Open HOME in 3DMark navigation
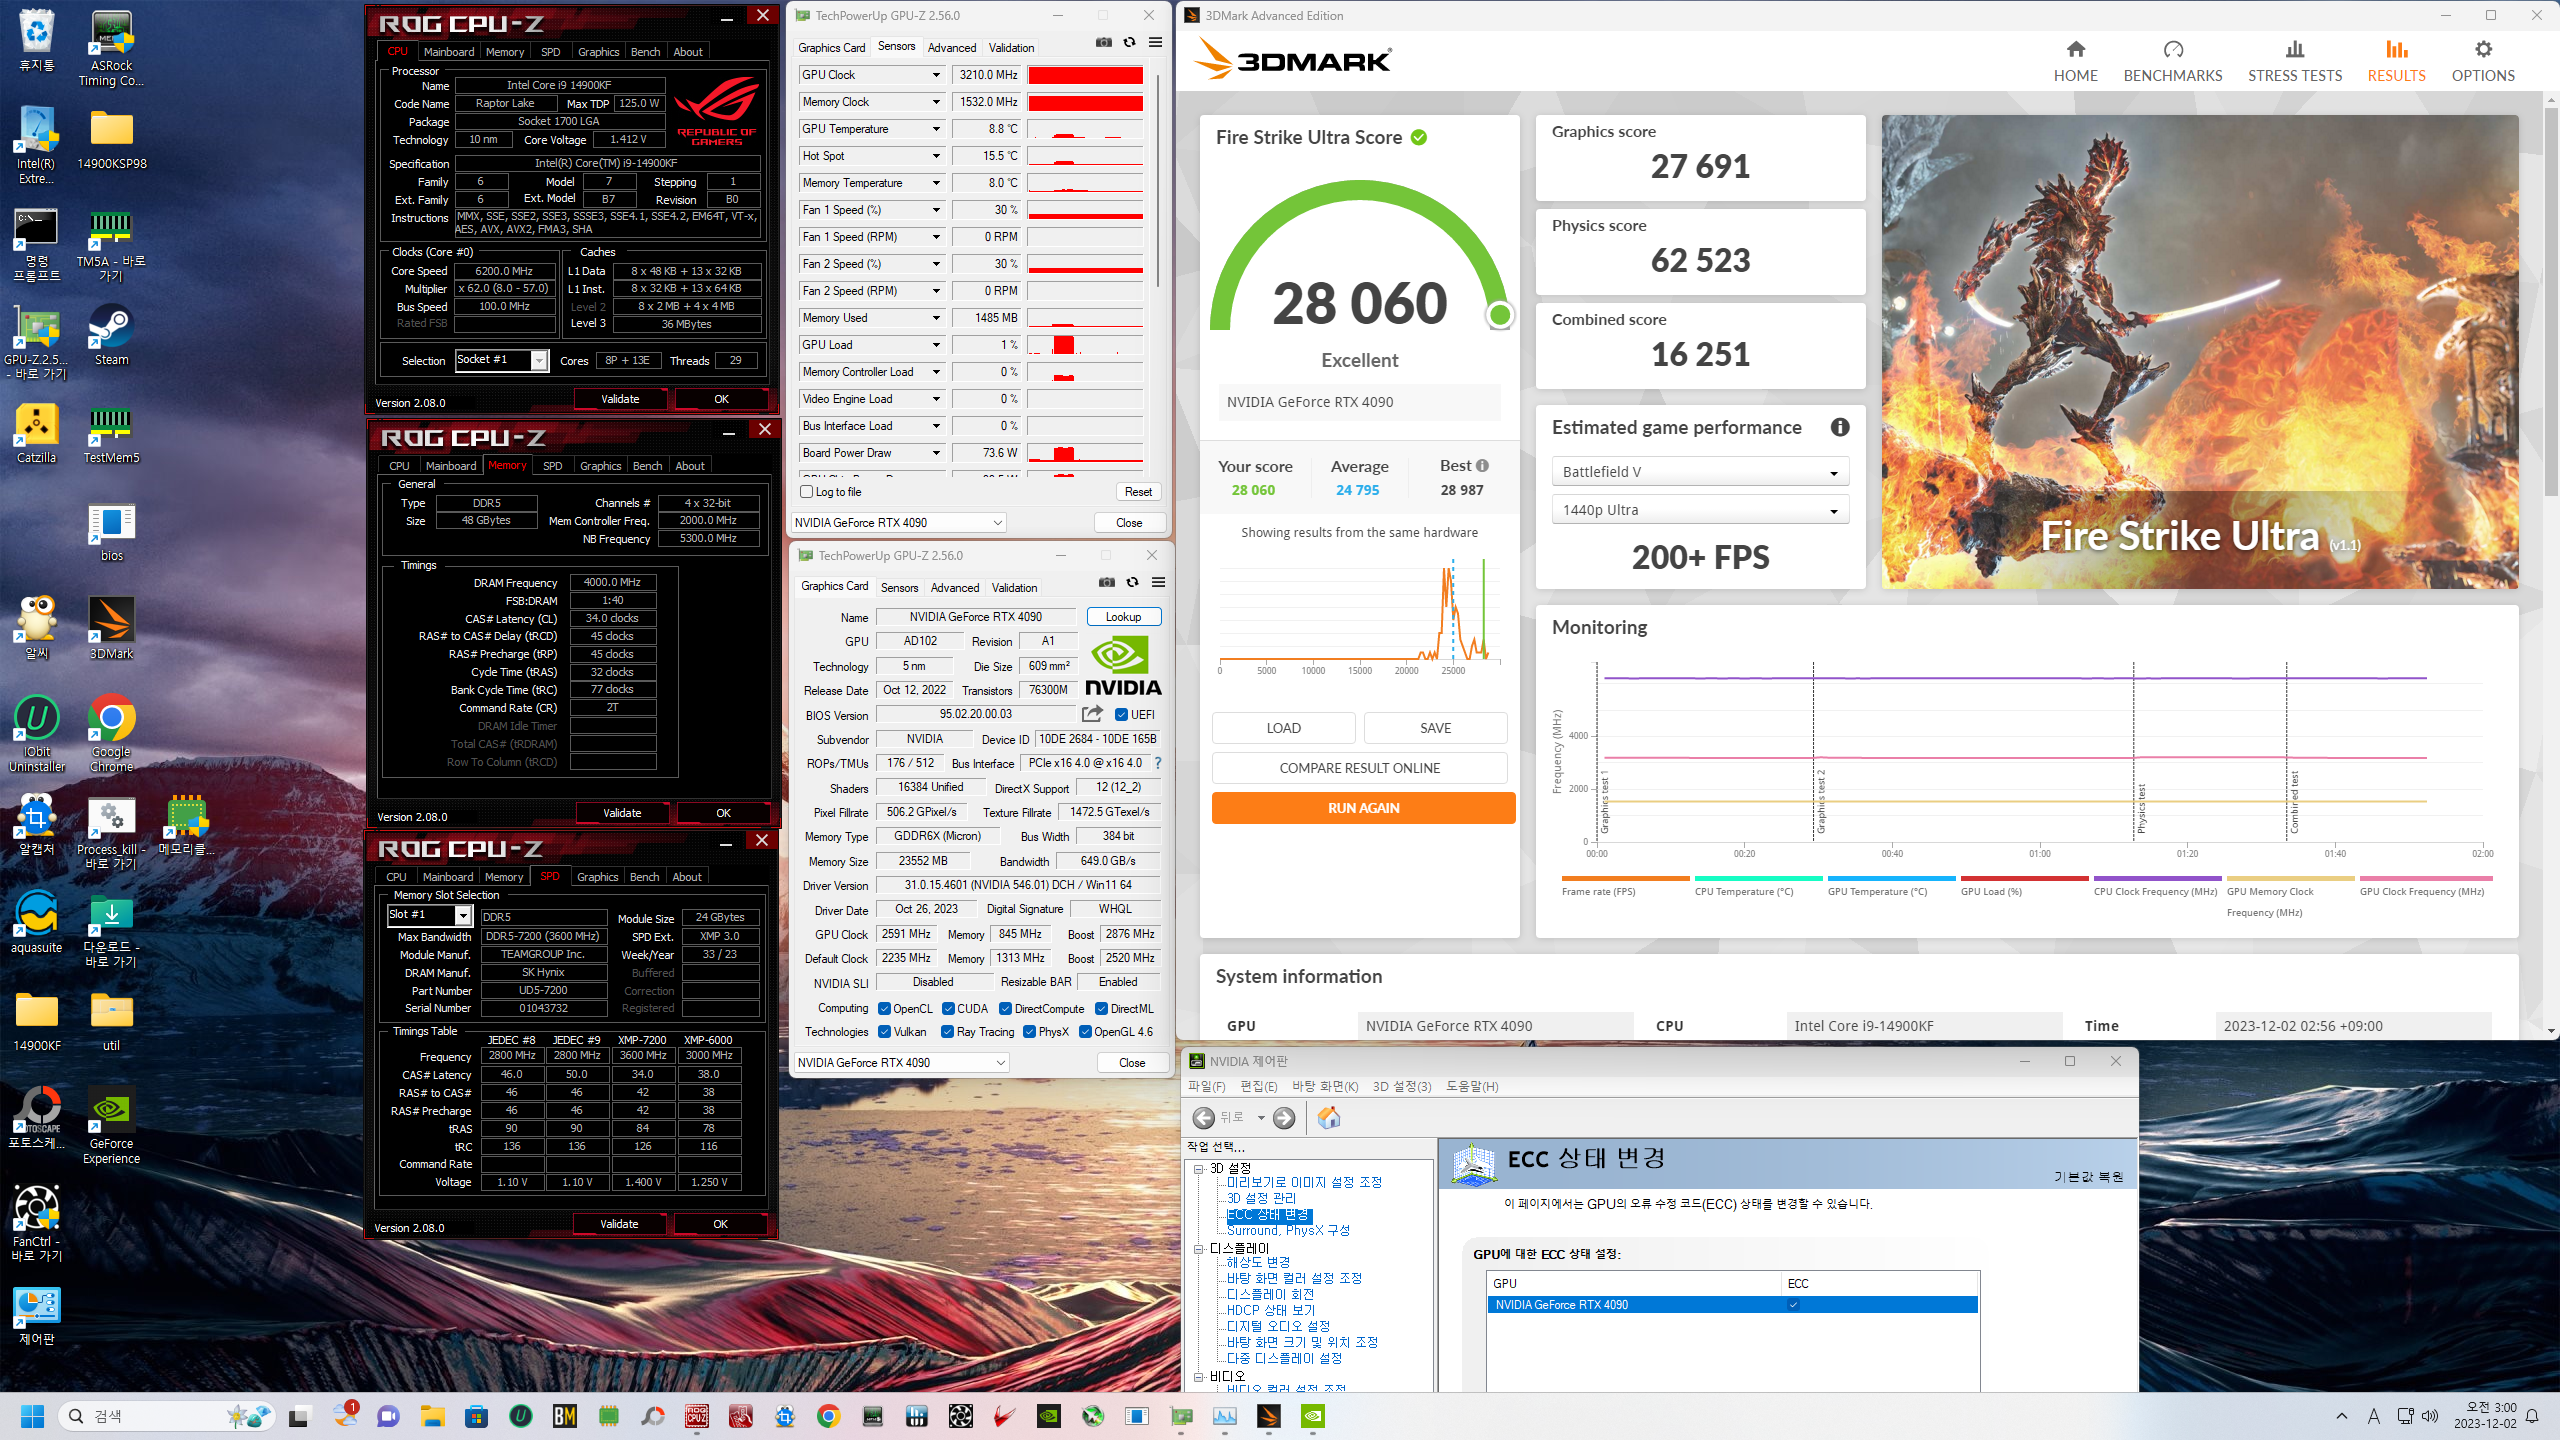This screenshot has height=1440, width=2560. pyautogui.click(x=2076, y=61)
